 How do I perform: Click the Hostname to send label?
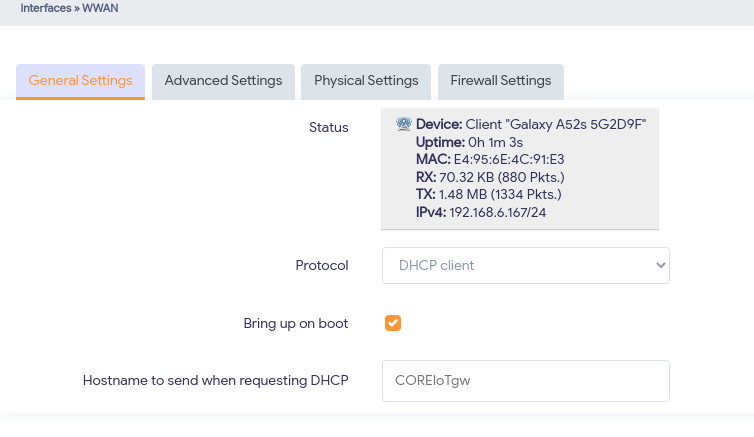[215, 381]
